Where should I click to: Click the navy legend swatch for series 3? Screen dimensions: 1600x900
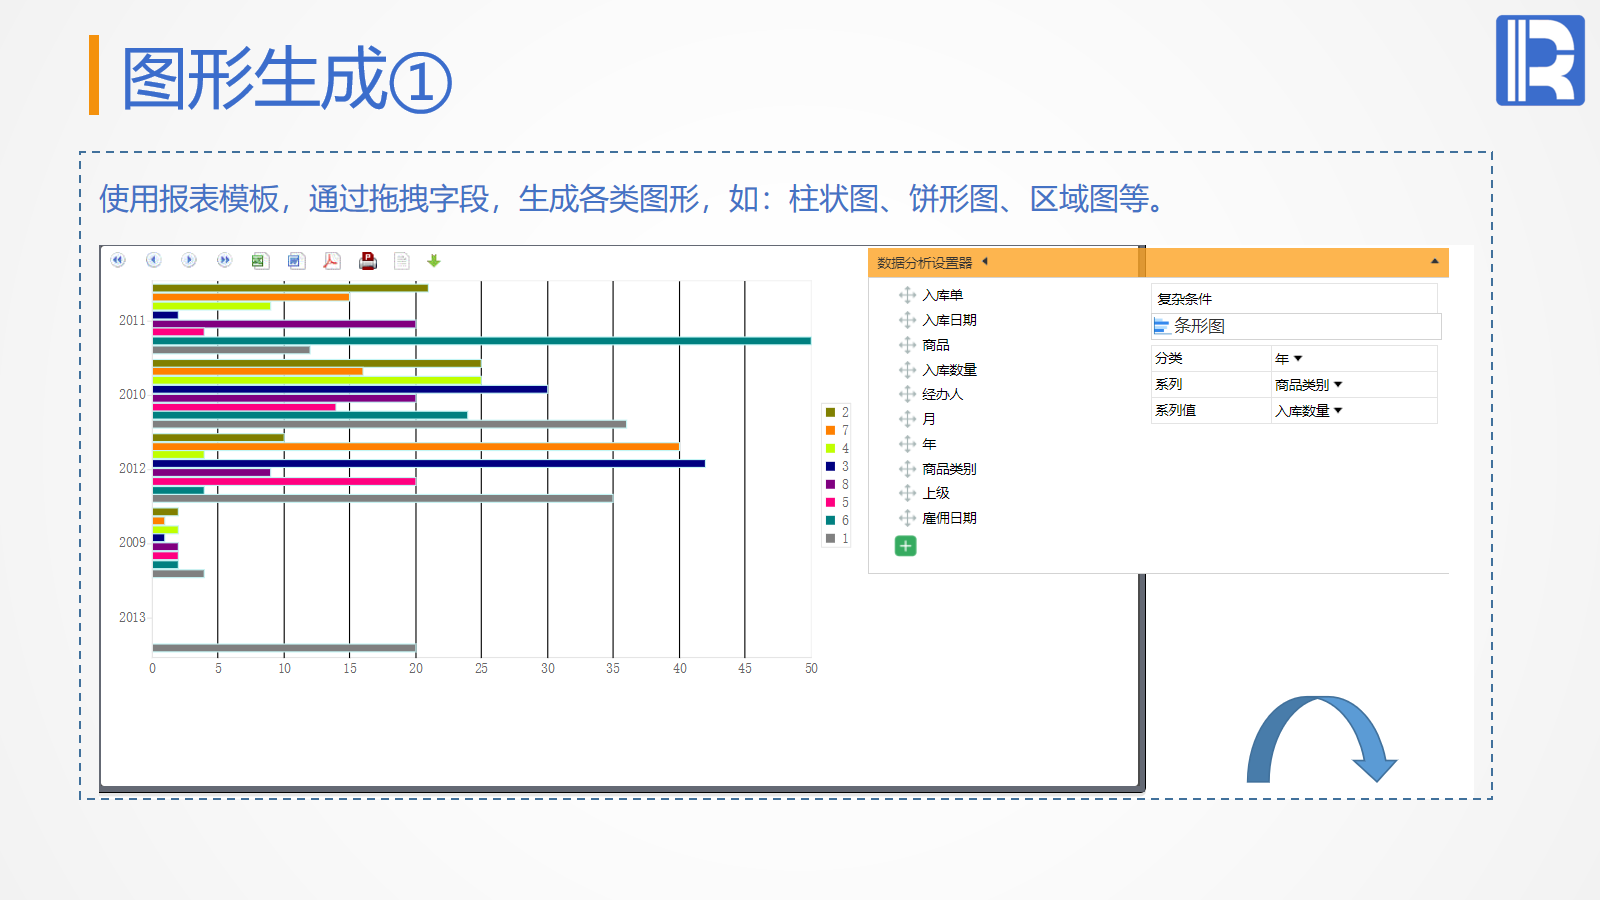click(830, 466)
